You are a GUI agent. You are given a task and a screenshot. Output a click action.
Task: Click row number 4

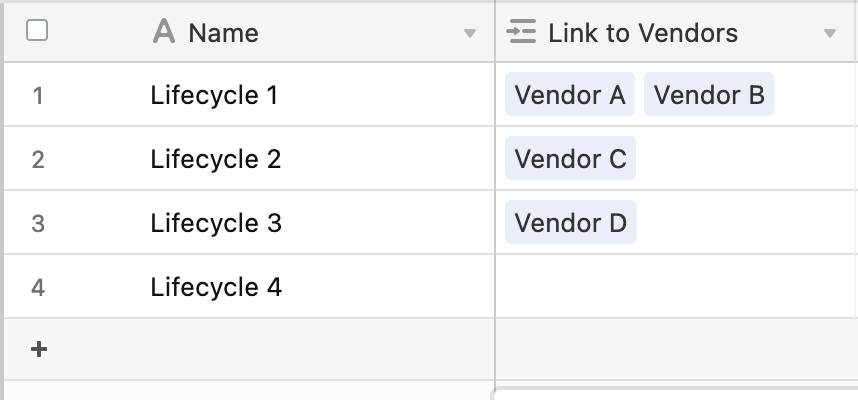tap(38, 288)
